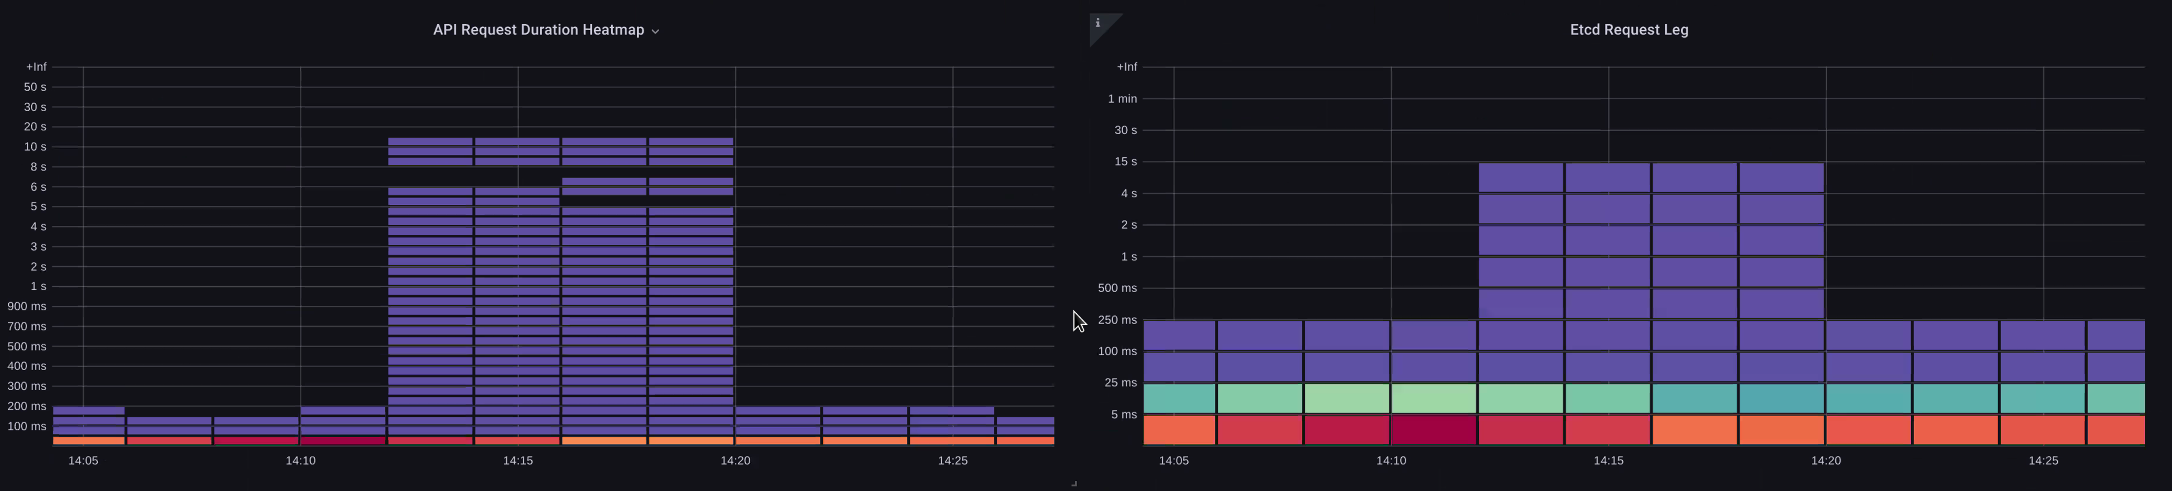The image size is (2172, 491).
Task: Click the topmost purple cell in Etcd's last tall column
Action: pos(1781,178)
